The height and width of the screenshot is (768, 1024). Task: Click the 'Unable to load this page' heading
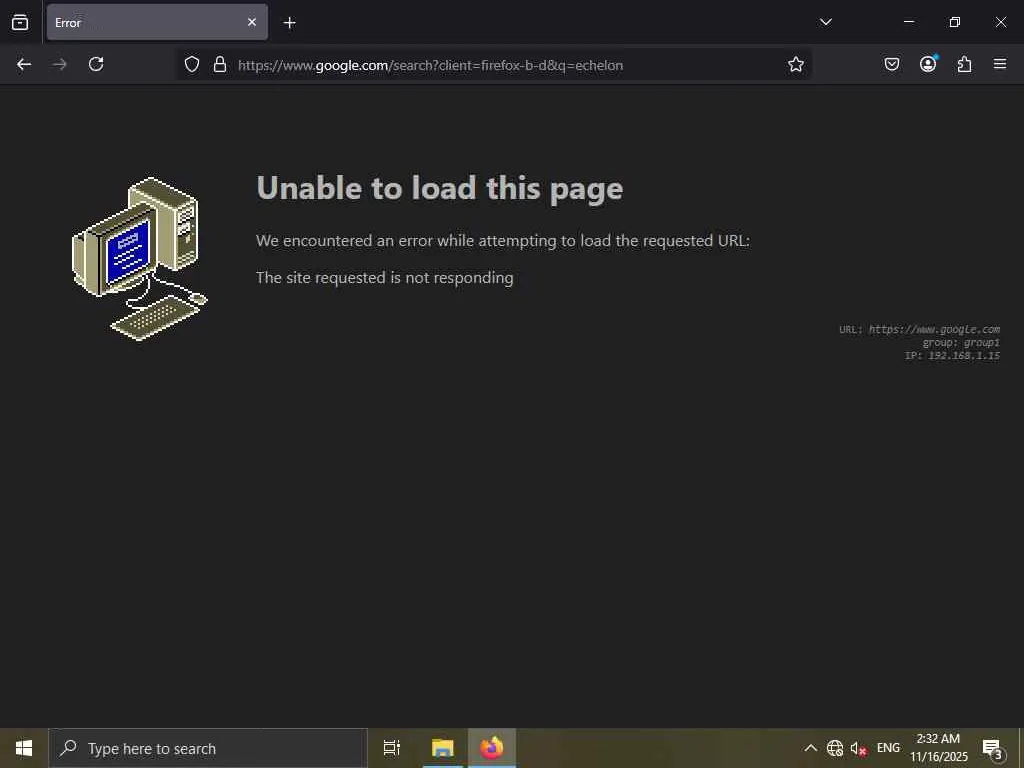click(440, 189)
